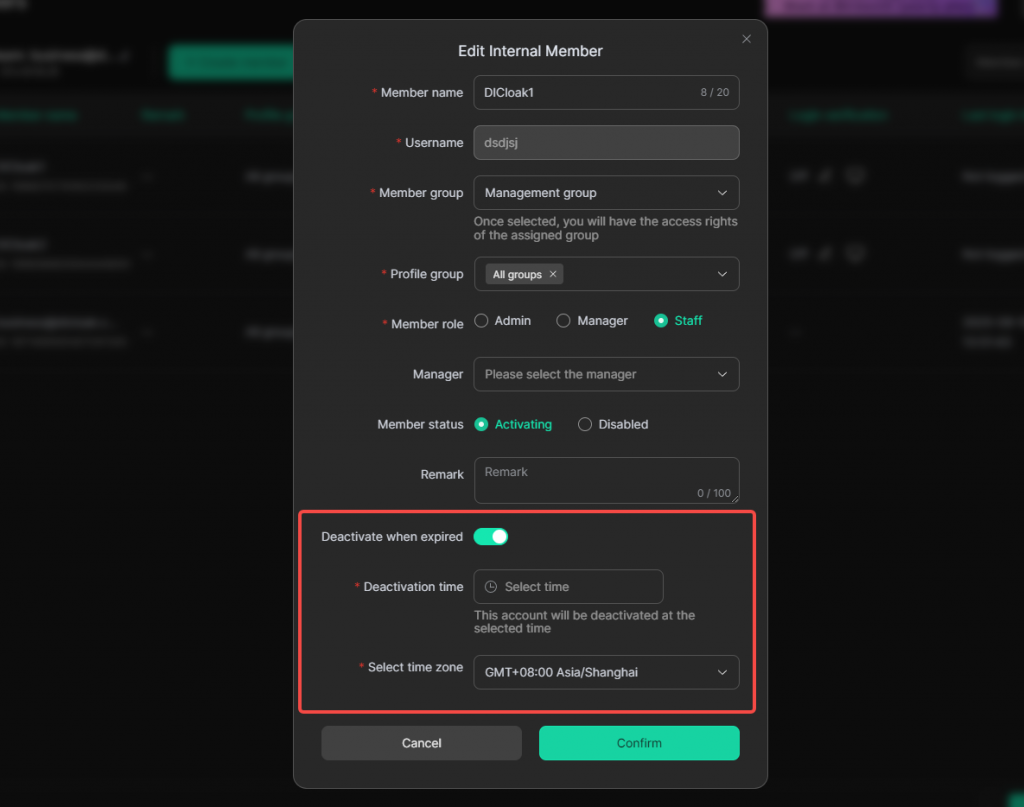Screen dimensions: 1024x807
Task: Choose the Manager role radio button
Action: coord(564,321)
